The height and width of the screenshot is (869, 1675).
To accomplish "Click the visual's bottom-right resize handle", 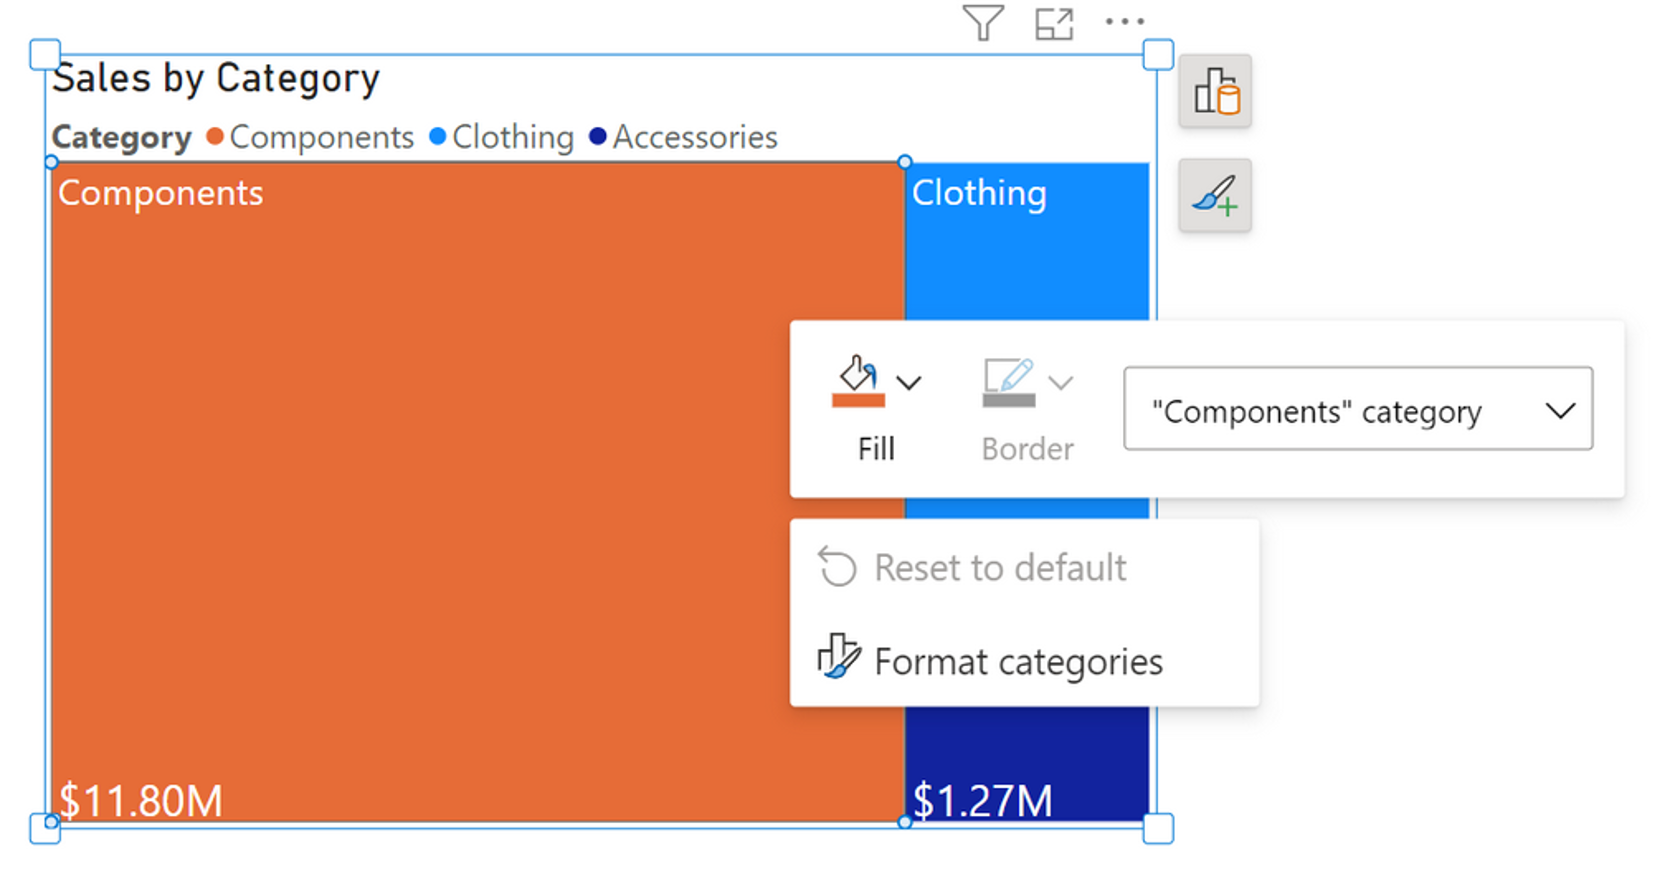I will [x=1158, y=828].
